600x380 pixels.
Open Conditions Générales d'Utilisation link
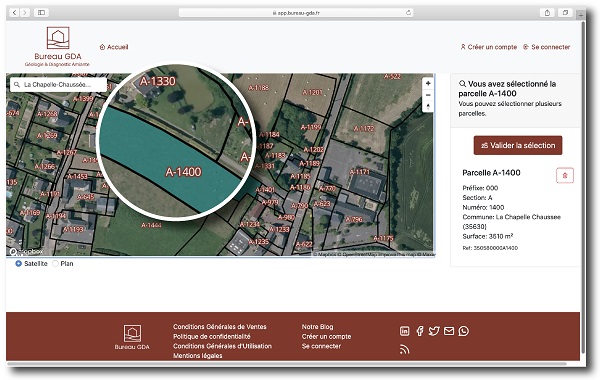point(222,346)
